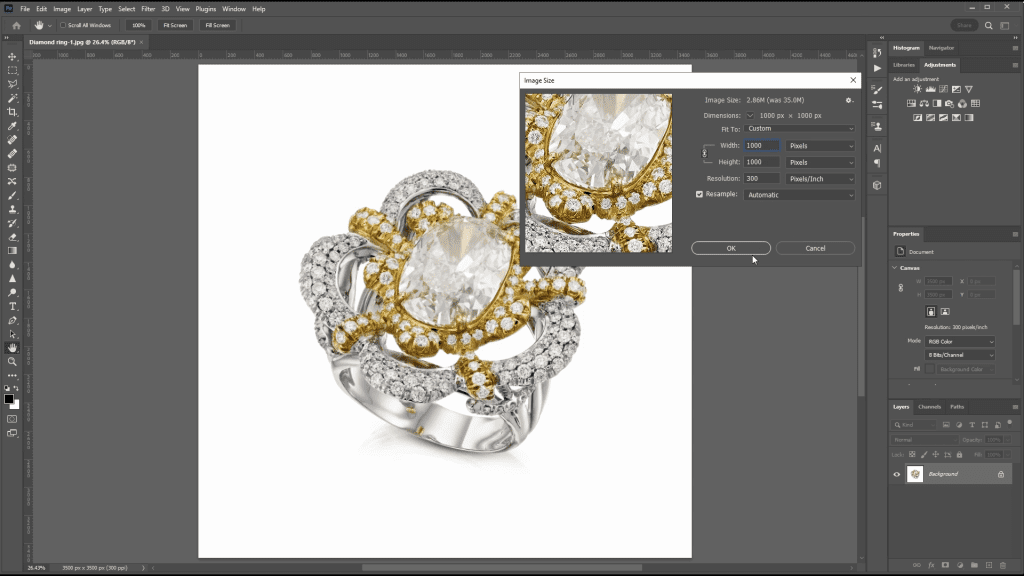The image size is (1024, 576).
Task: Switch to the Navigator tab
Action: [941, 48]
